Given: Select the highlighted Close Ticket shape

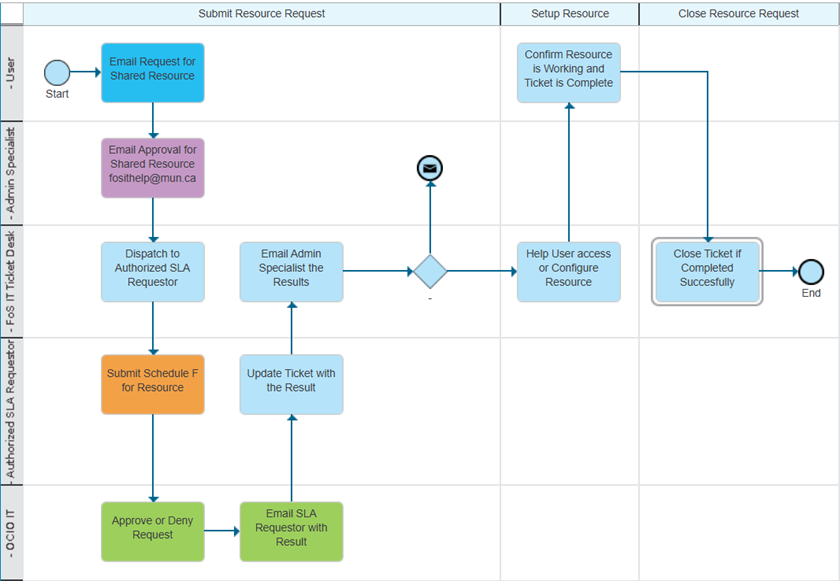Looking at the screenshot, I should [x=707, y=270].
